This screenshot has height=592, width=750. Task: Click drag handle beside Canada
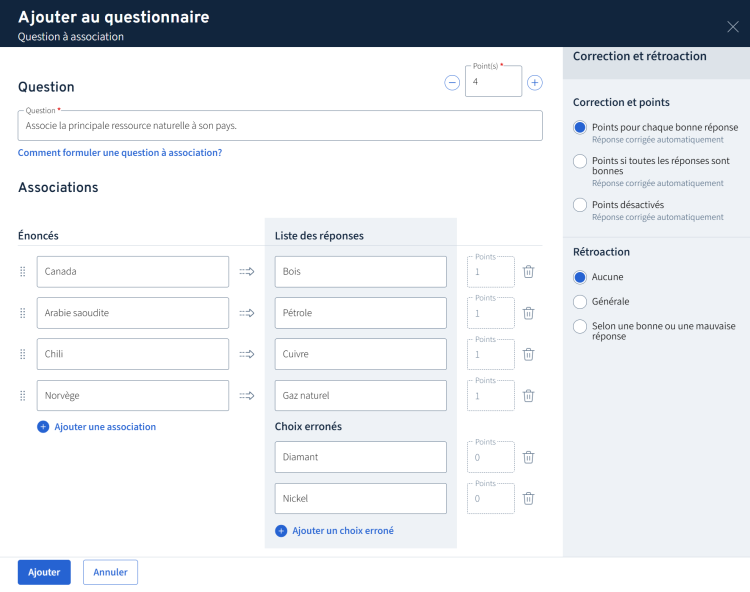click(23, 271)
